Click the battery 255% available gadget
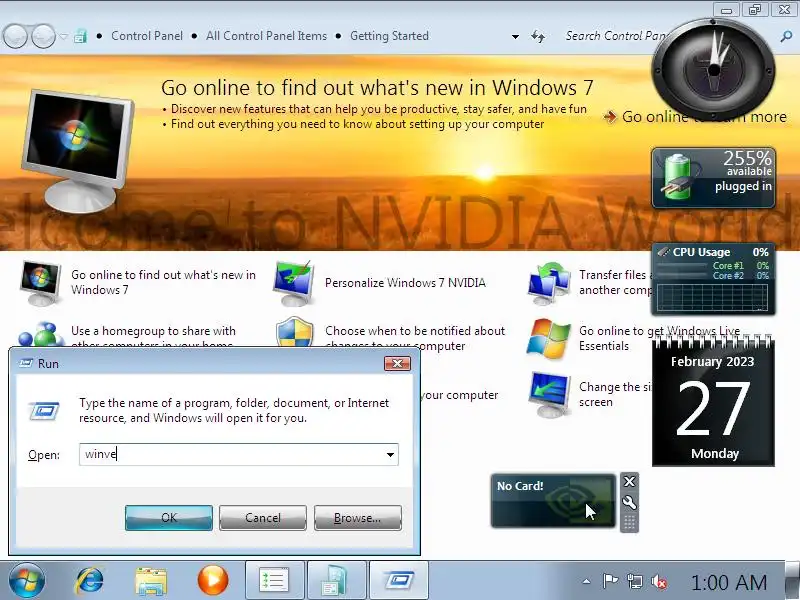The image size is (800, 600). pos(713,178)
